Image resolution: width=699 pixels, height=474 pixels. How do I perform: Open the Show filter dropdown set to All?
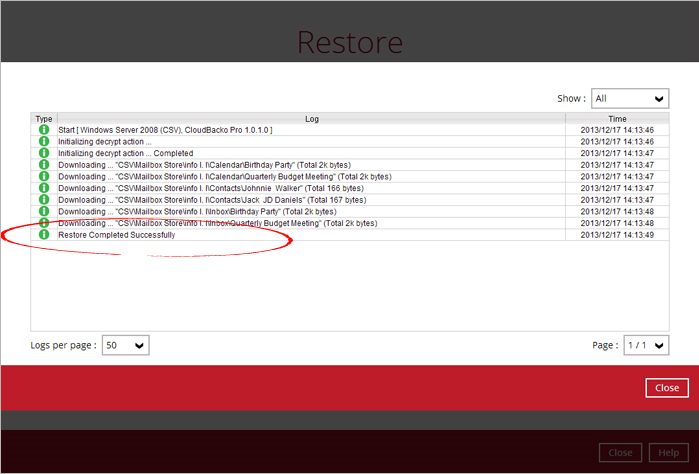pos(629,98)
